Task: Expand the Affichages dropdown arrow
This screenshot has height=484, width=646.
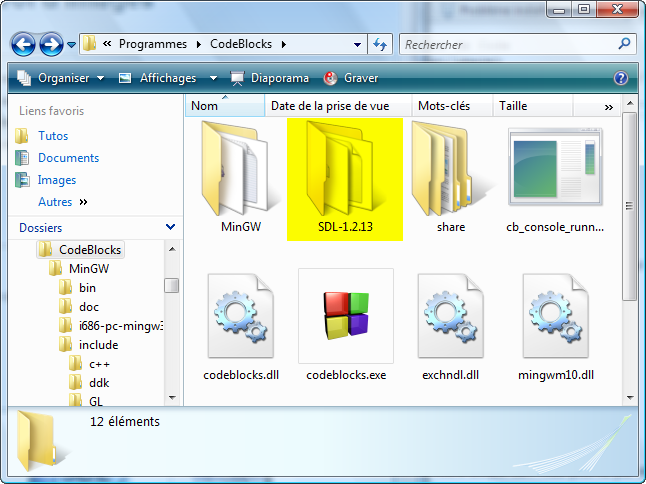Action: point(213,78)
